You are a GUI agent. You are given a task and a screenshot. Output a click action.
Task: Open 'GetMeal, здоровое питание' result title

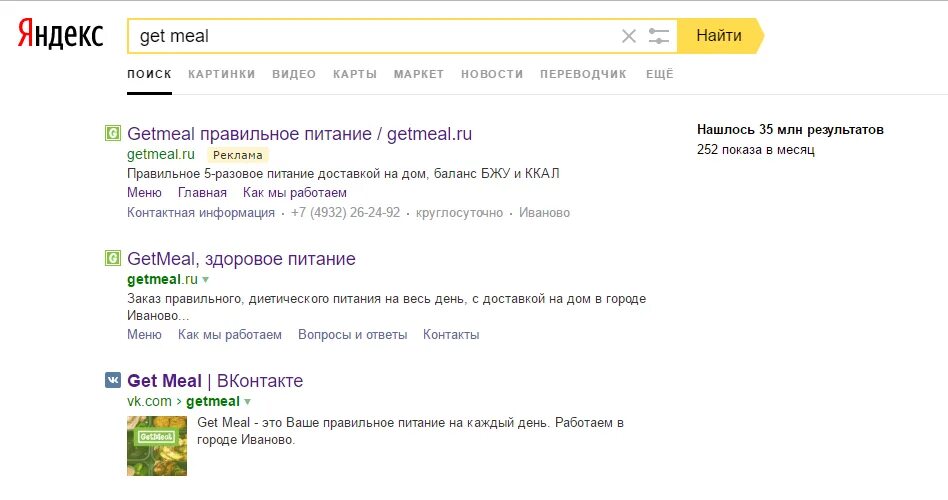point(241,259)
